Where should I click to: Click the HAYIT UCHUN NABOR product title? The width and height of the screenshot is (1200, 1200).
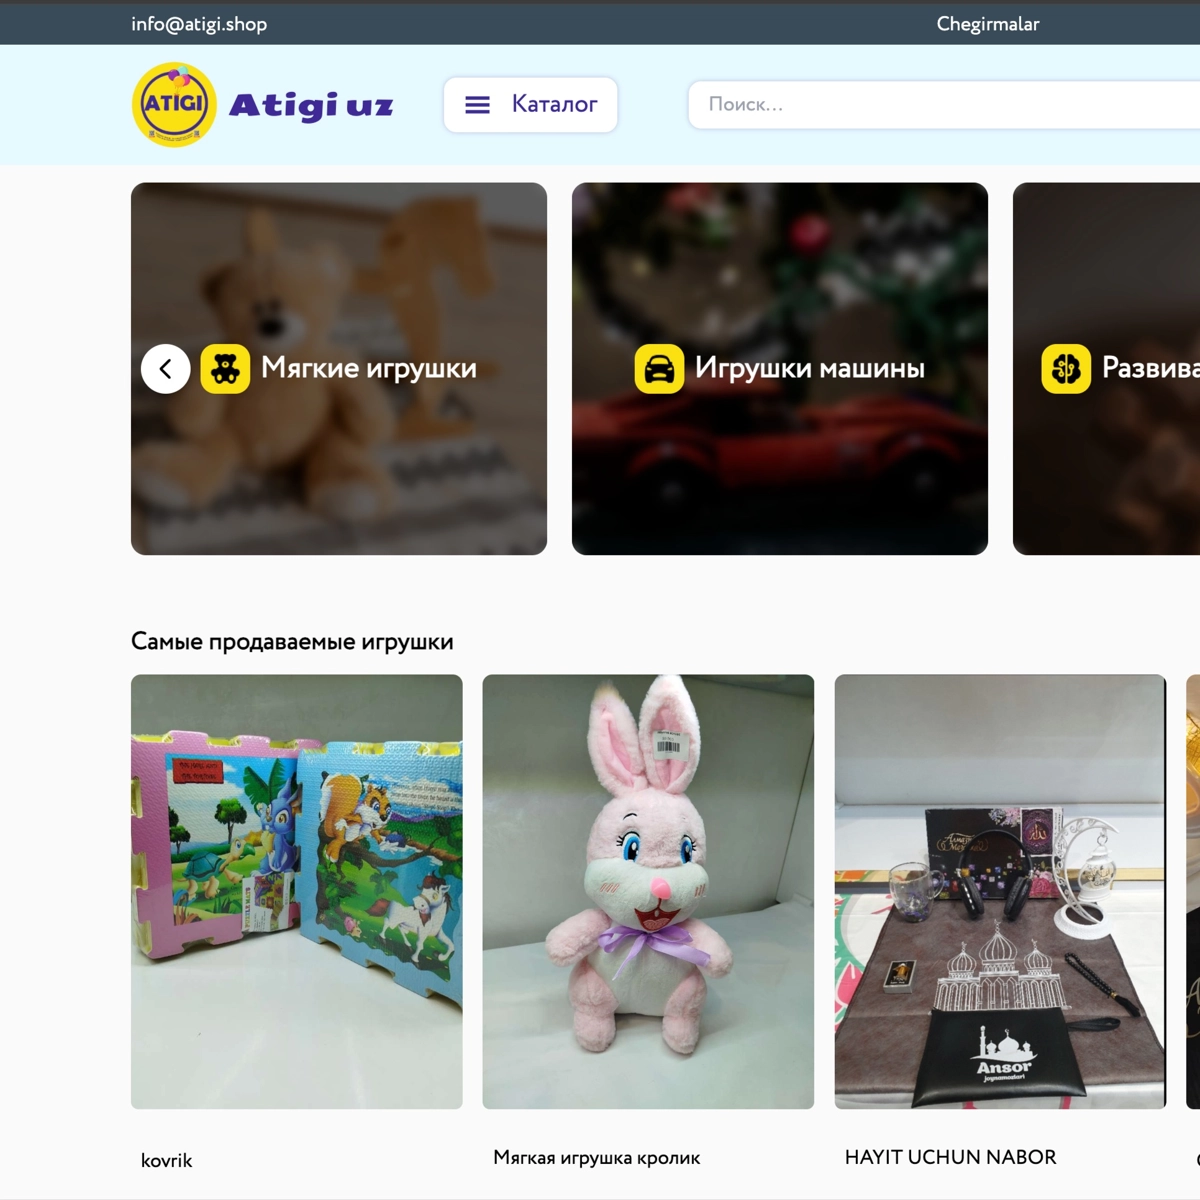point(951,1157)
